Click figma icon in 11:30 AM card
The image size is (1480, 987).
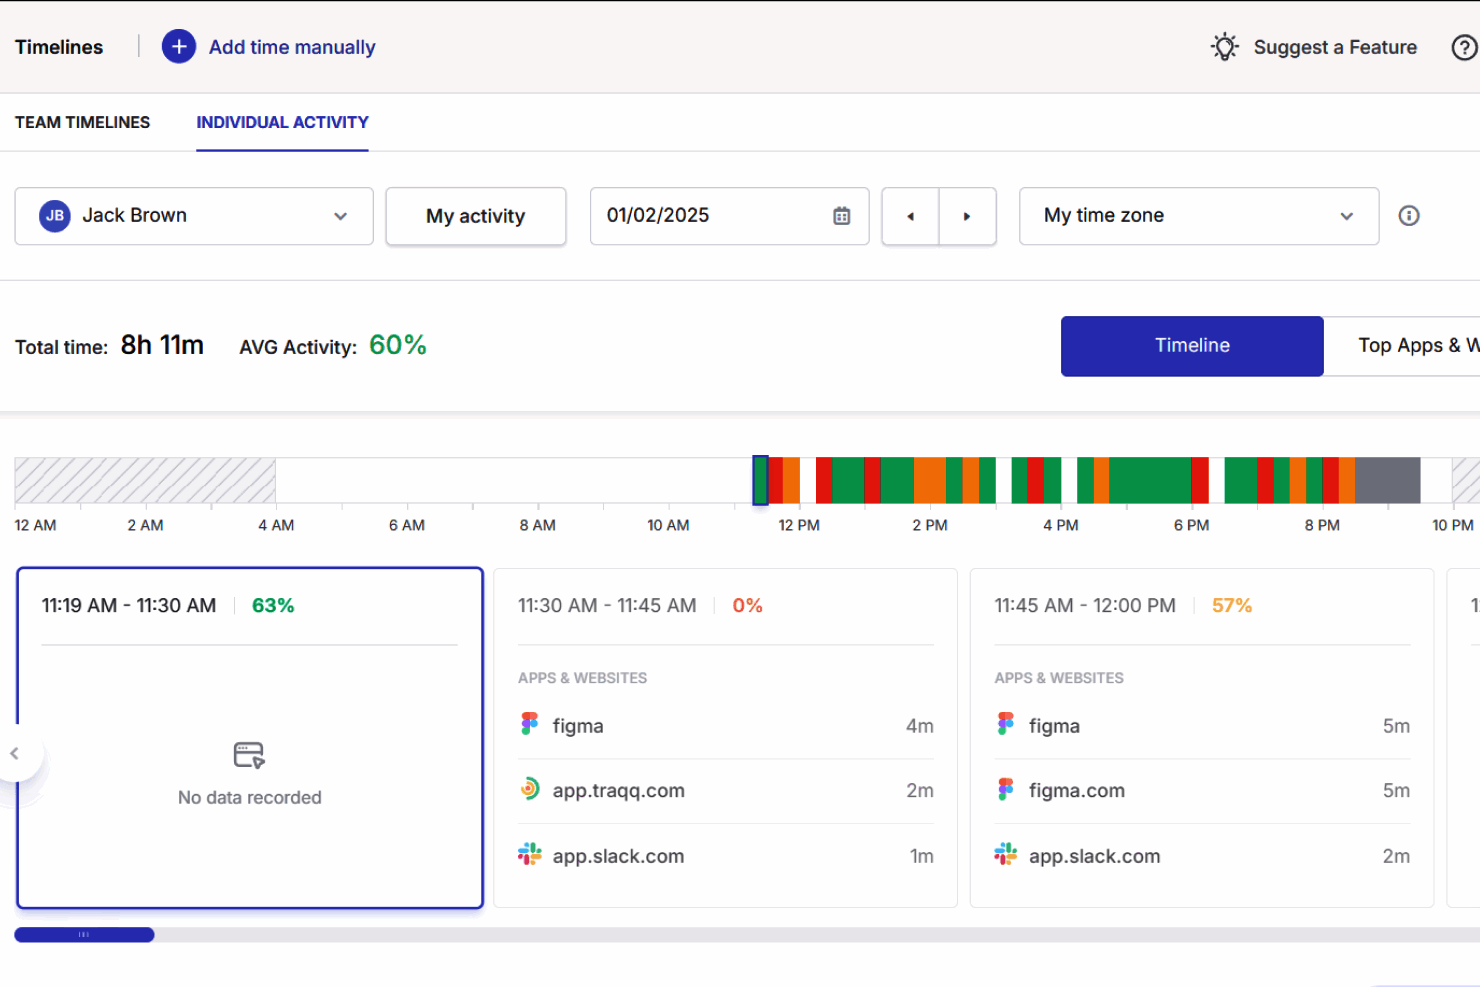[x=530, y=725]
